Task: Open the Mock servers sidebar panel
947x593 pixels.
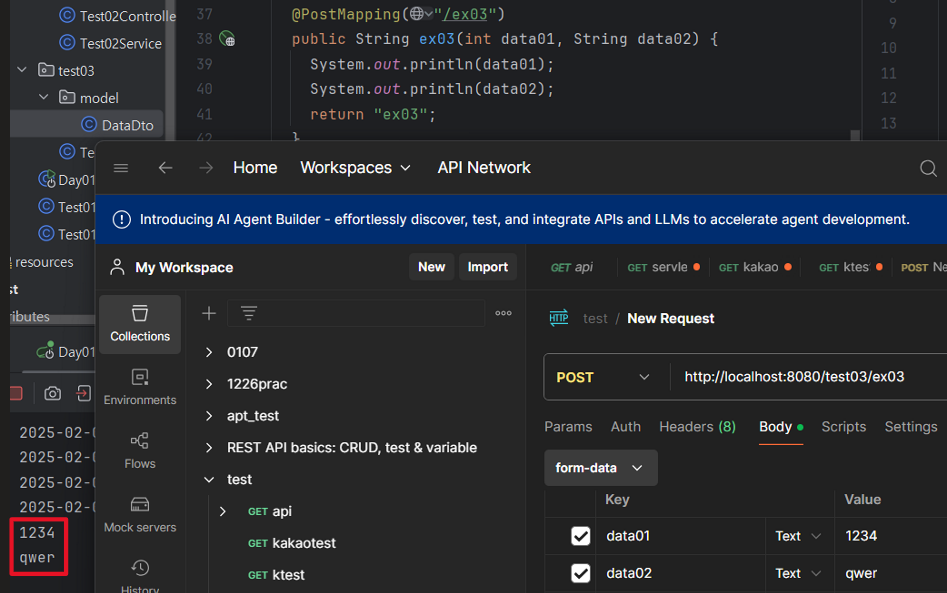Action: click(140, 515)
